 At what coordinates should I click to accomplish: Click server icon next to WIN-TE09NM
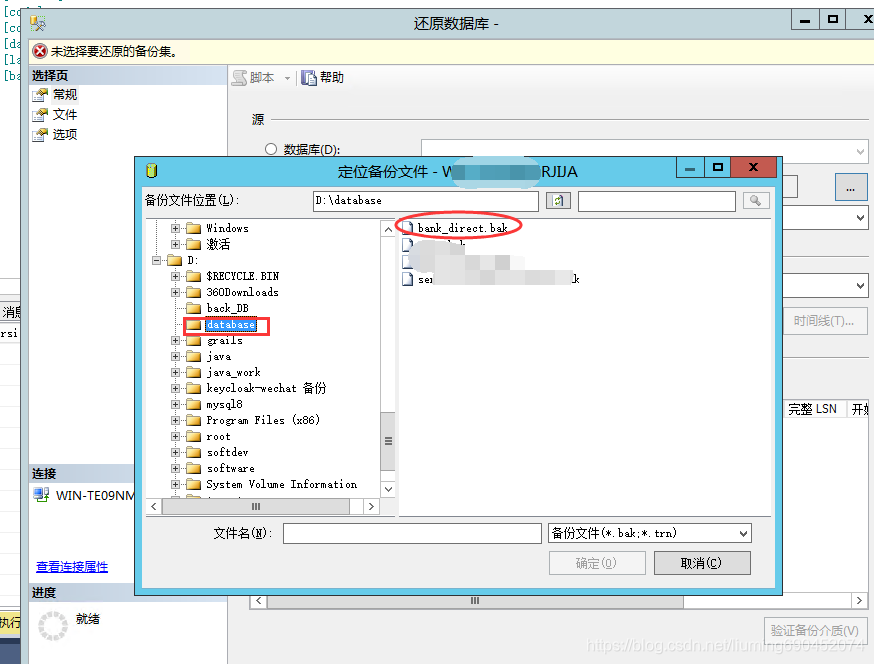click(x=37, y=492)
